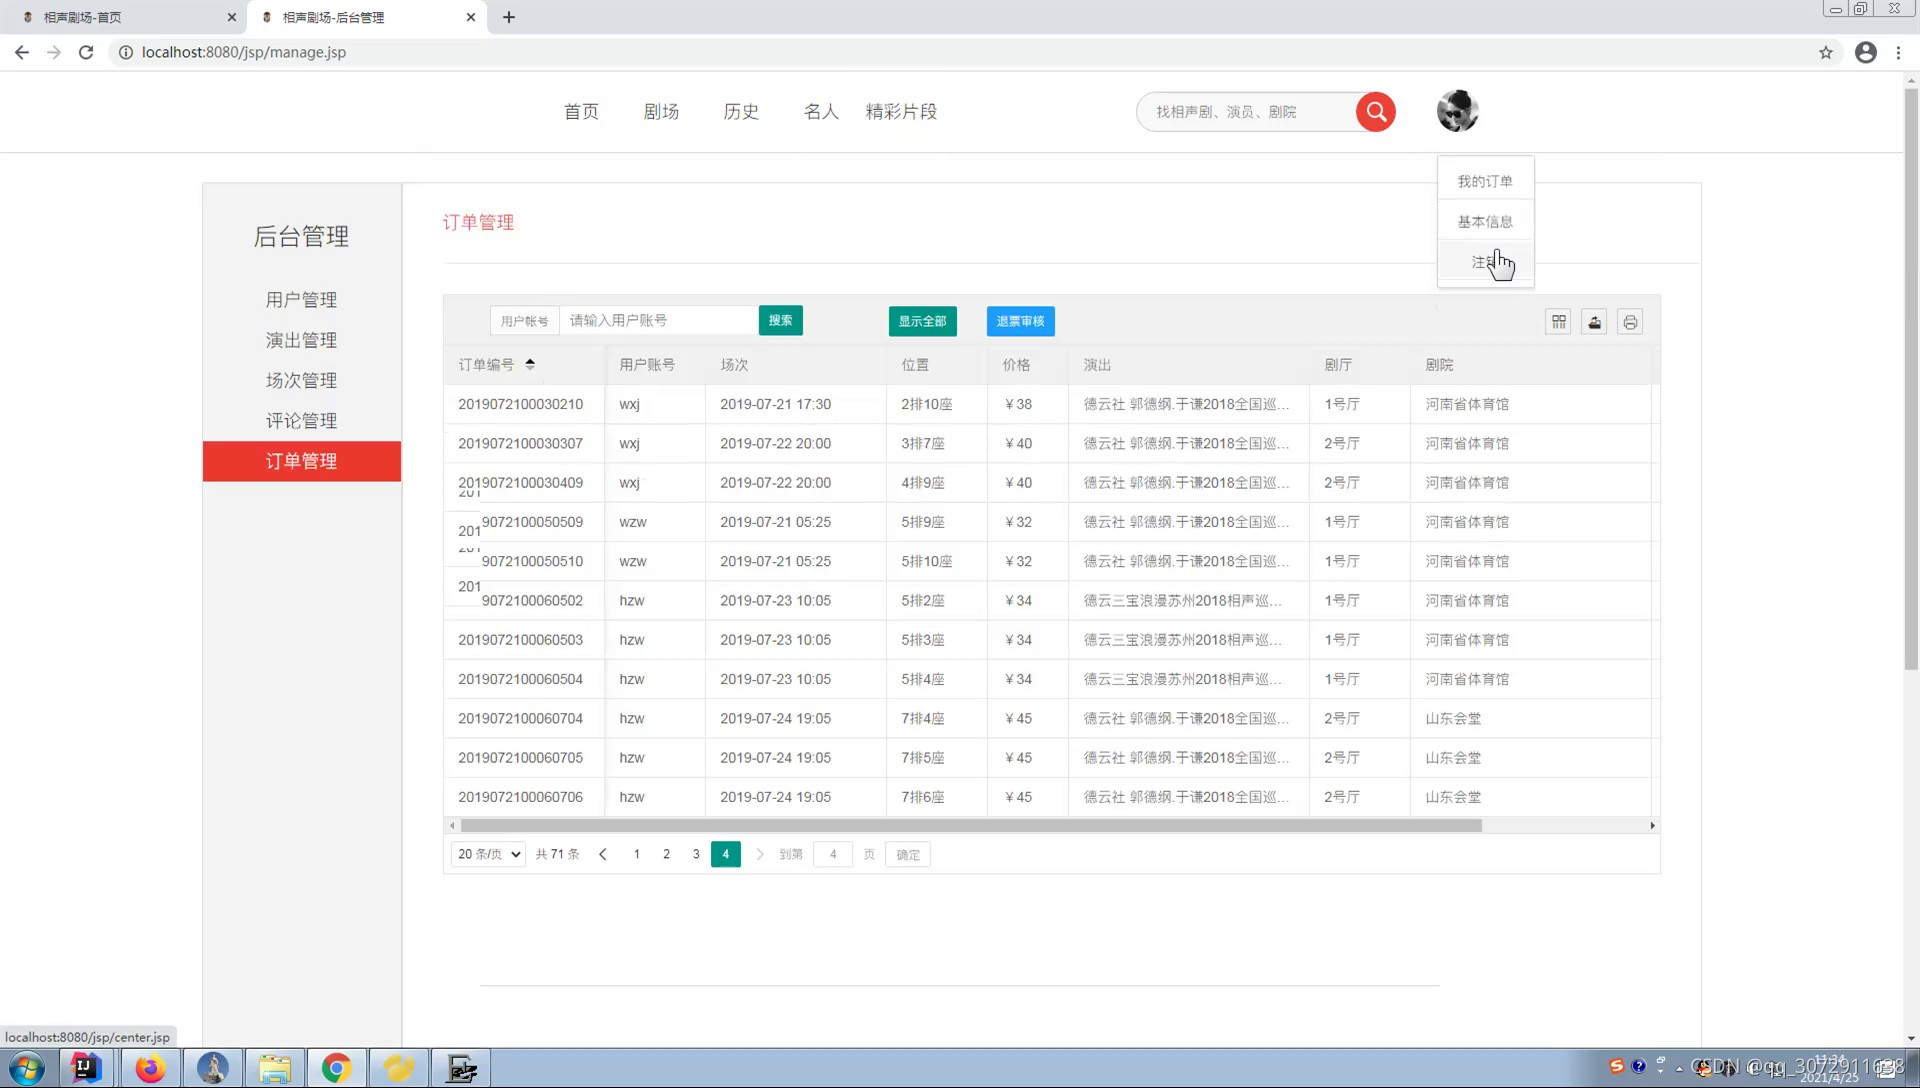
Task: Click the active page 4 button
Action: [726, 854]
